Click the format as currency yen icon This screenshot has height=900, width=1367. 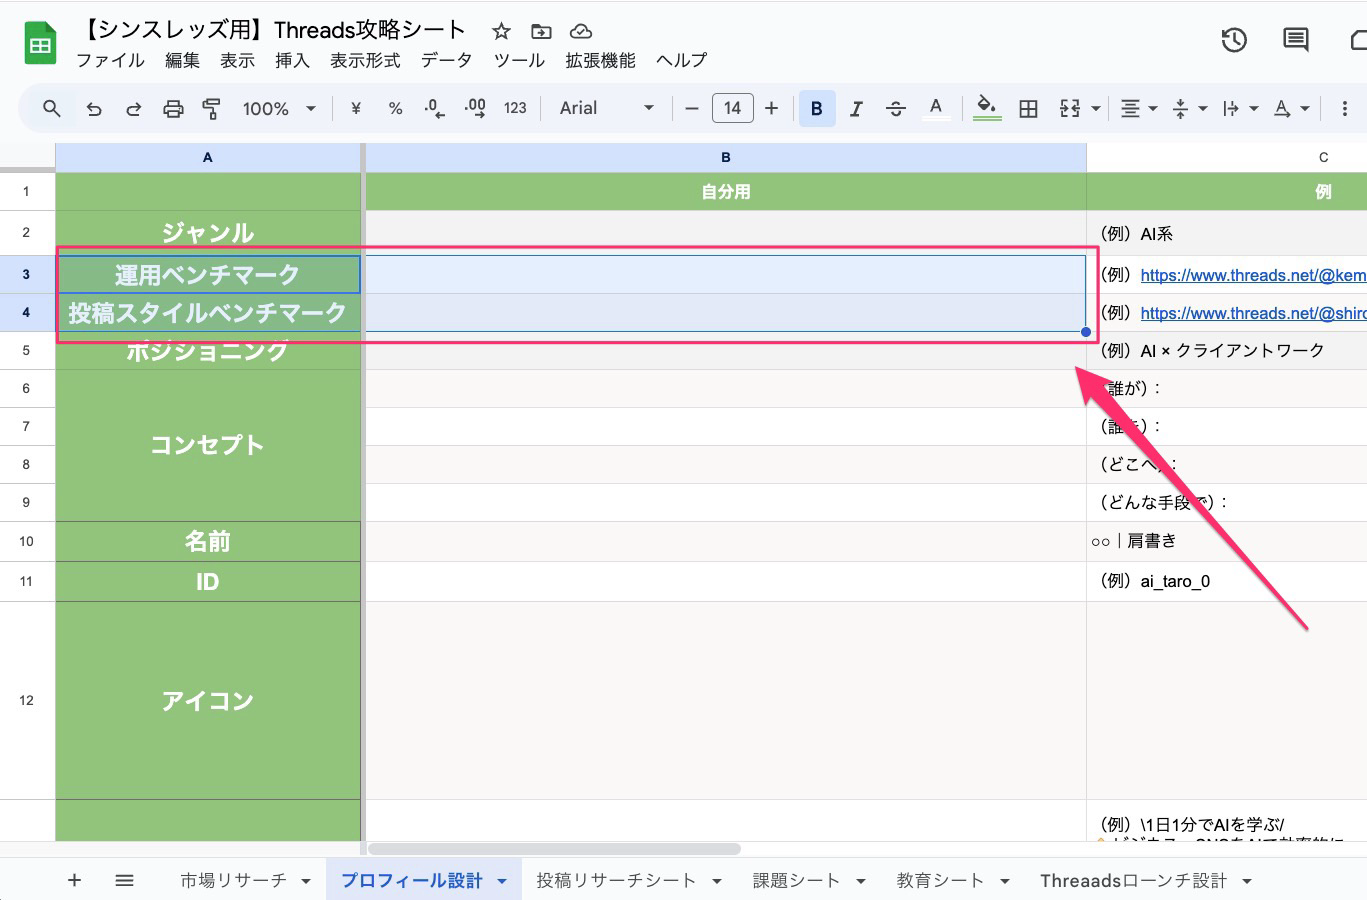pyautogui.click(x=355, y=109)
